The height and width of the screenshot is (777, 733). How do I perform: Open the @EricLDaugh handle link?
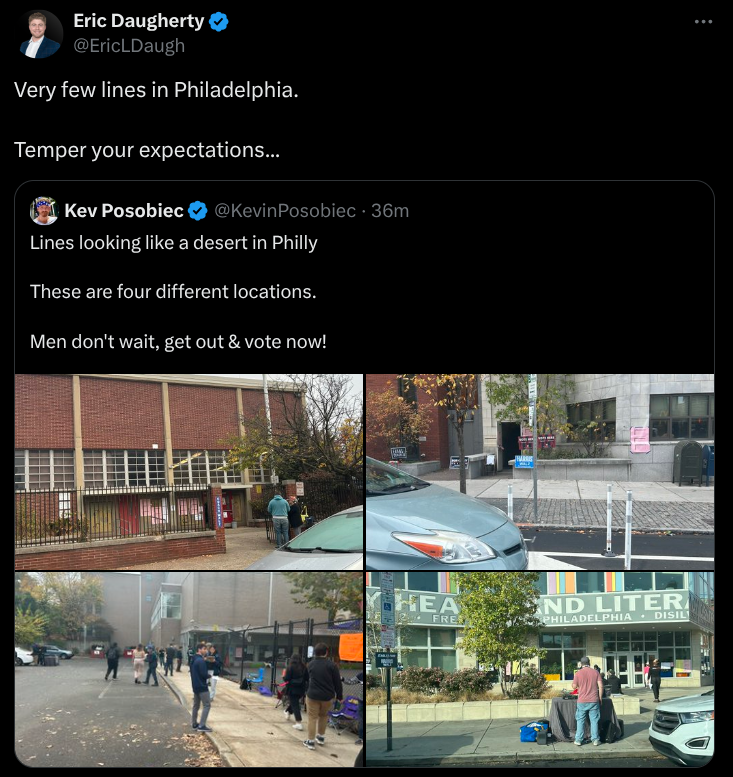tap(129, 46)
